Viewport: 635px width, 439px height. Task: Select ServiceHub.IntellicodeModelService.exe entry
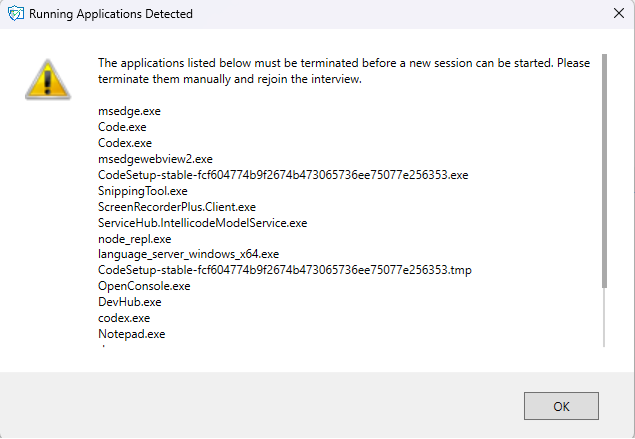coord(202,223)
